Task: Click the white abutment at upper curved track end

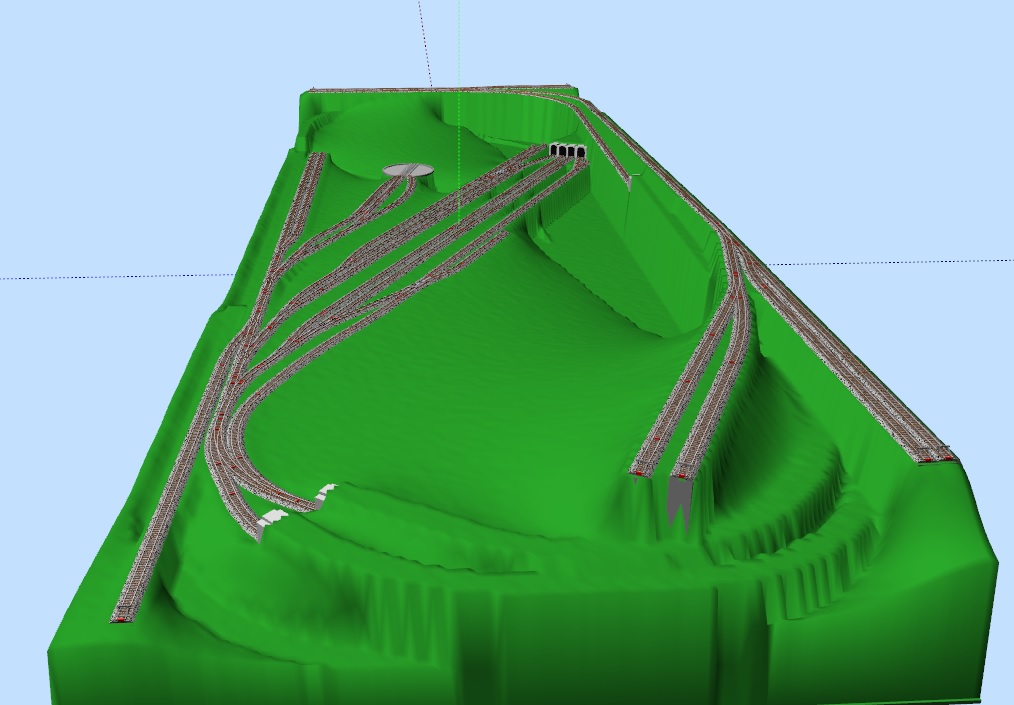Action: point(324,491)
